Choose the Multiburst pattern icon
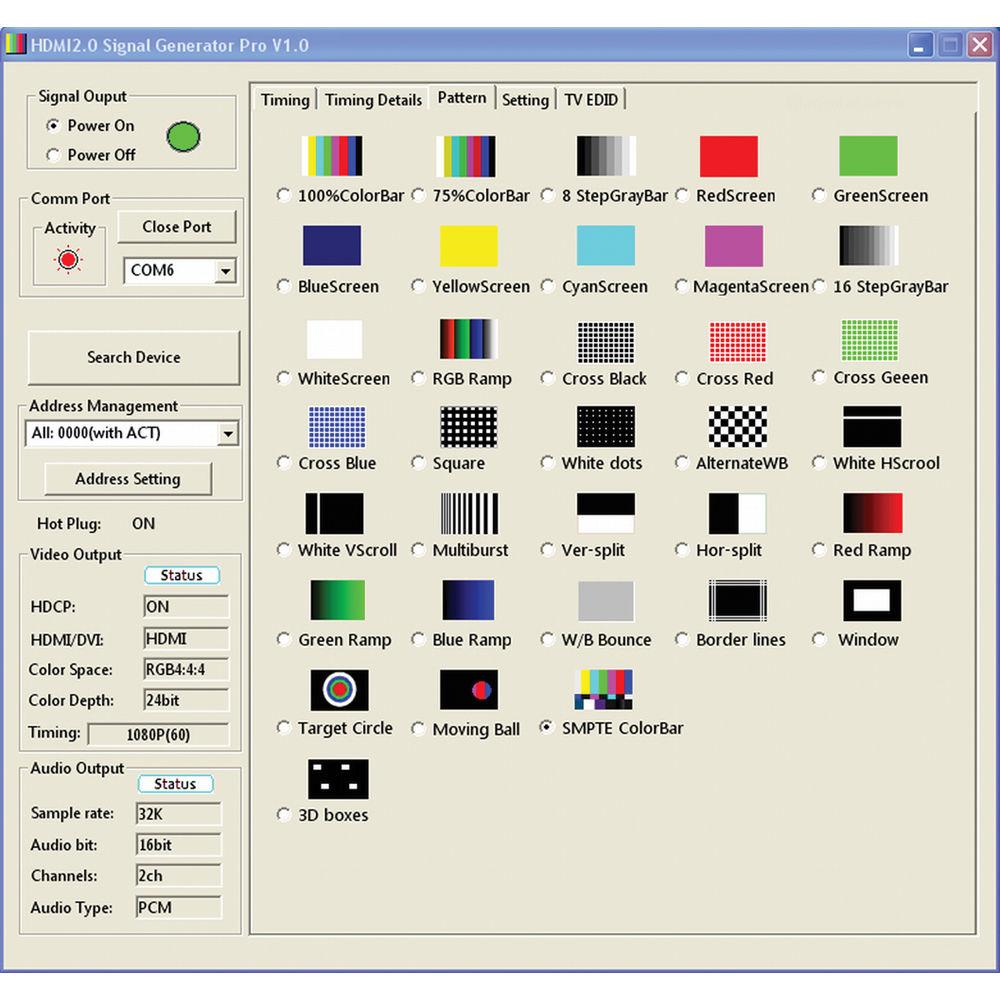Viewport: 1000px width, 1000px height. point(469,513)
